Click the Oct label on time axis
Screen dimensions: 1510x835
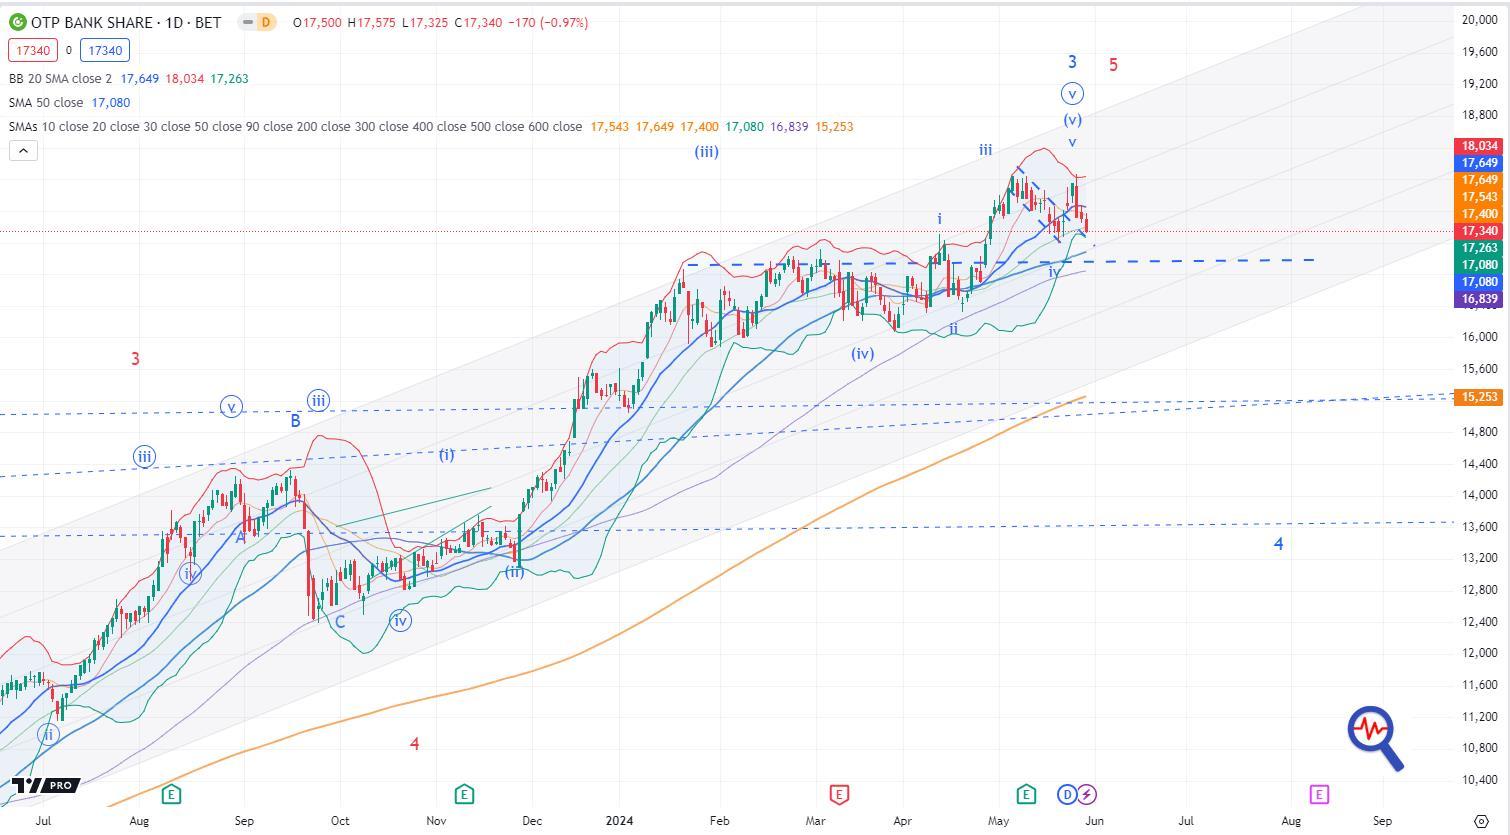[340, 821]
